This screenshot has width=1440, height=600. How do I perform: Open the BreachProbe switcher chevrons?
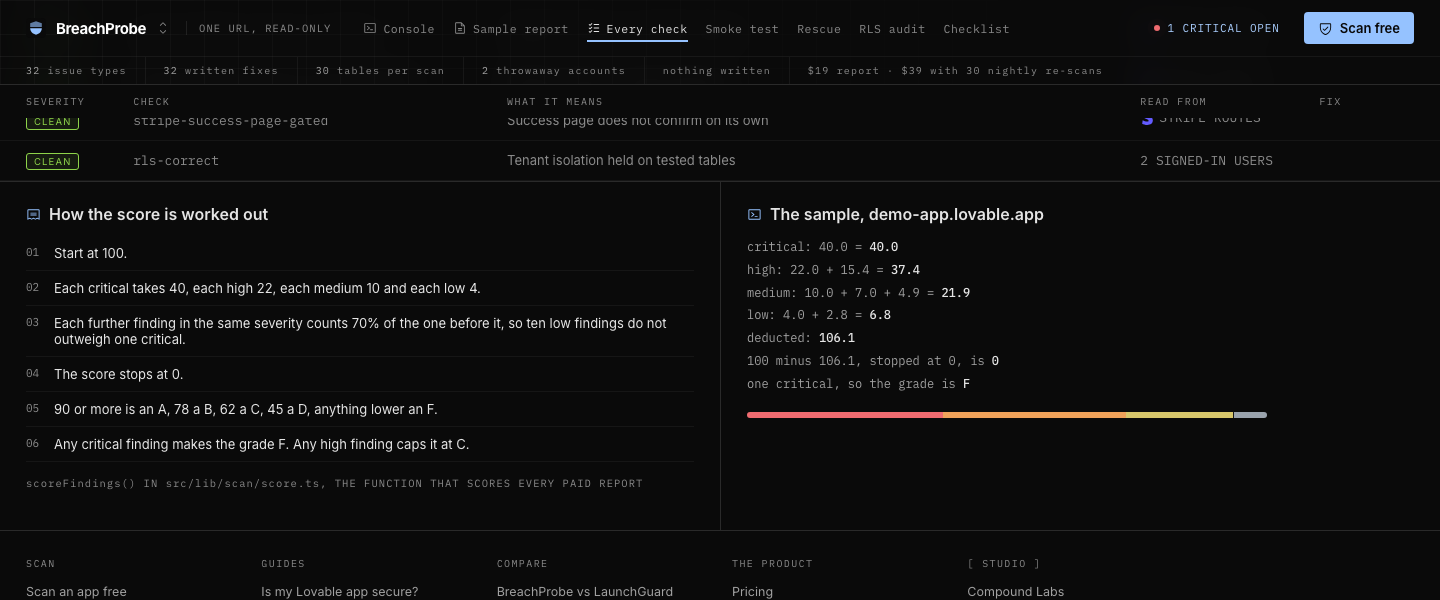(163, 29)
